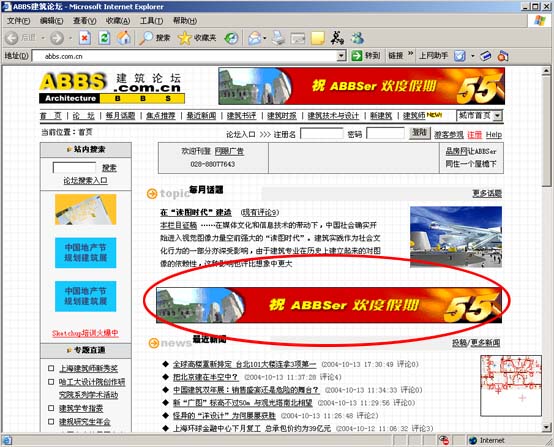Expand the 城市首页 dropdown list
The image size is (554, 447).
(x=497, y=116)
